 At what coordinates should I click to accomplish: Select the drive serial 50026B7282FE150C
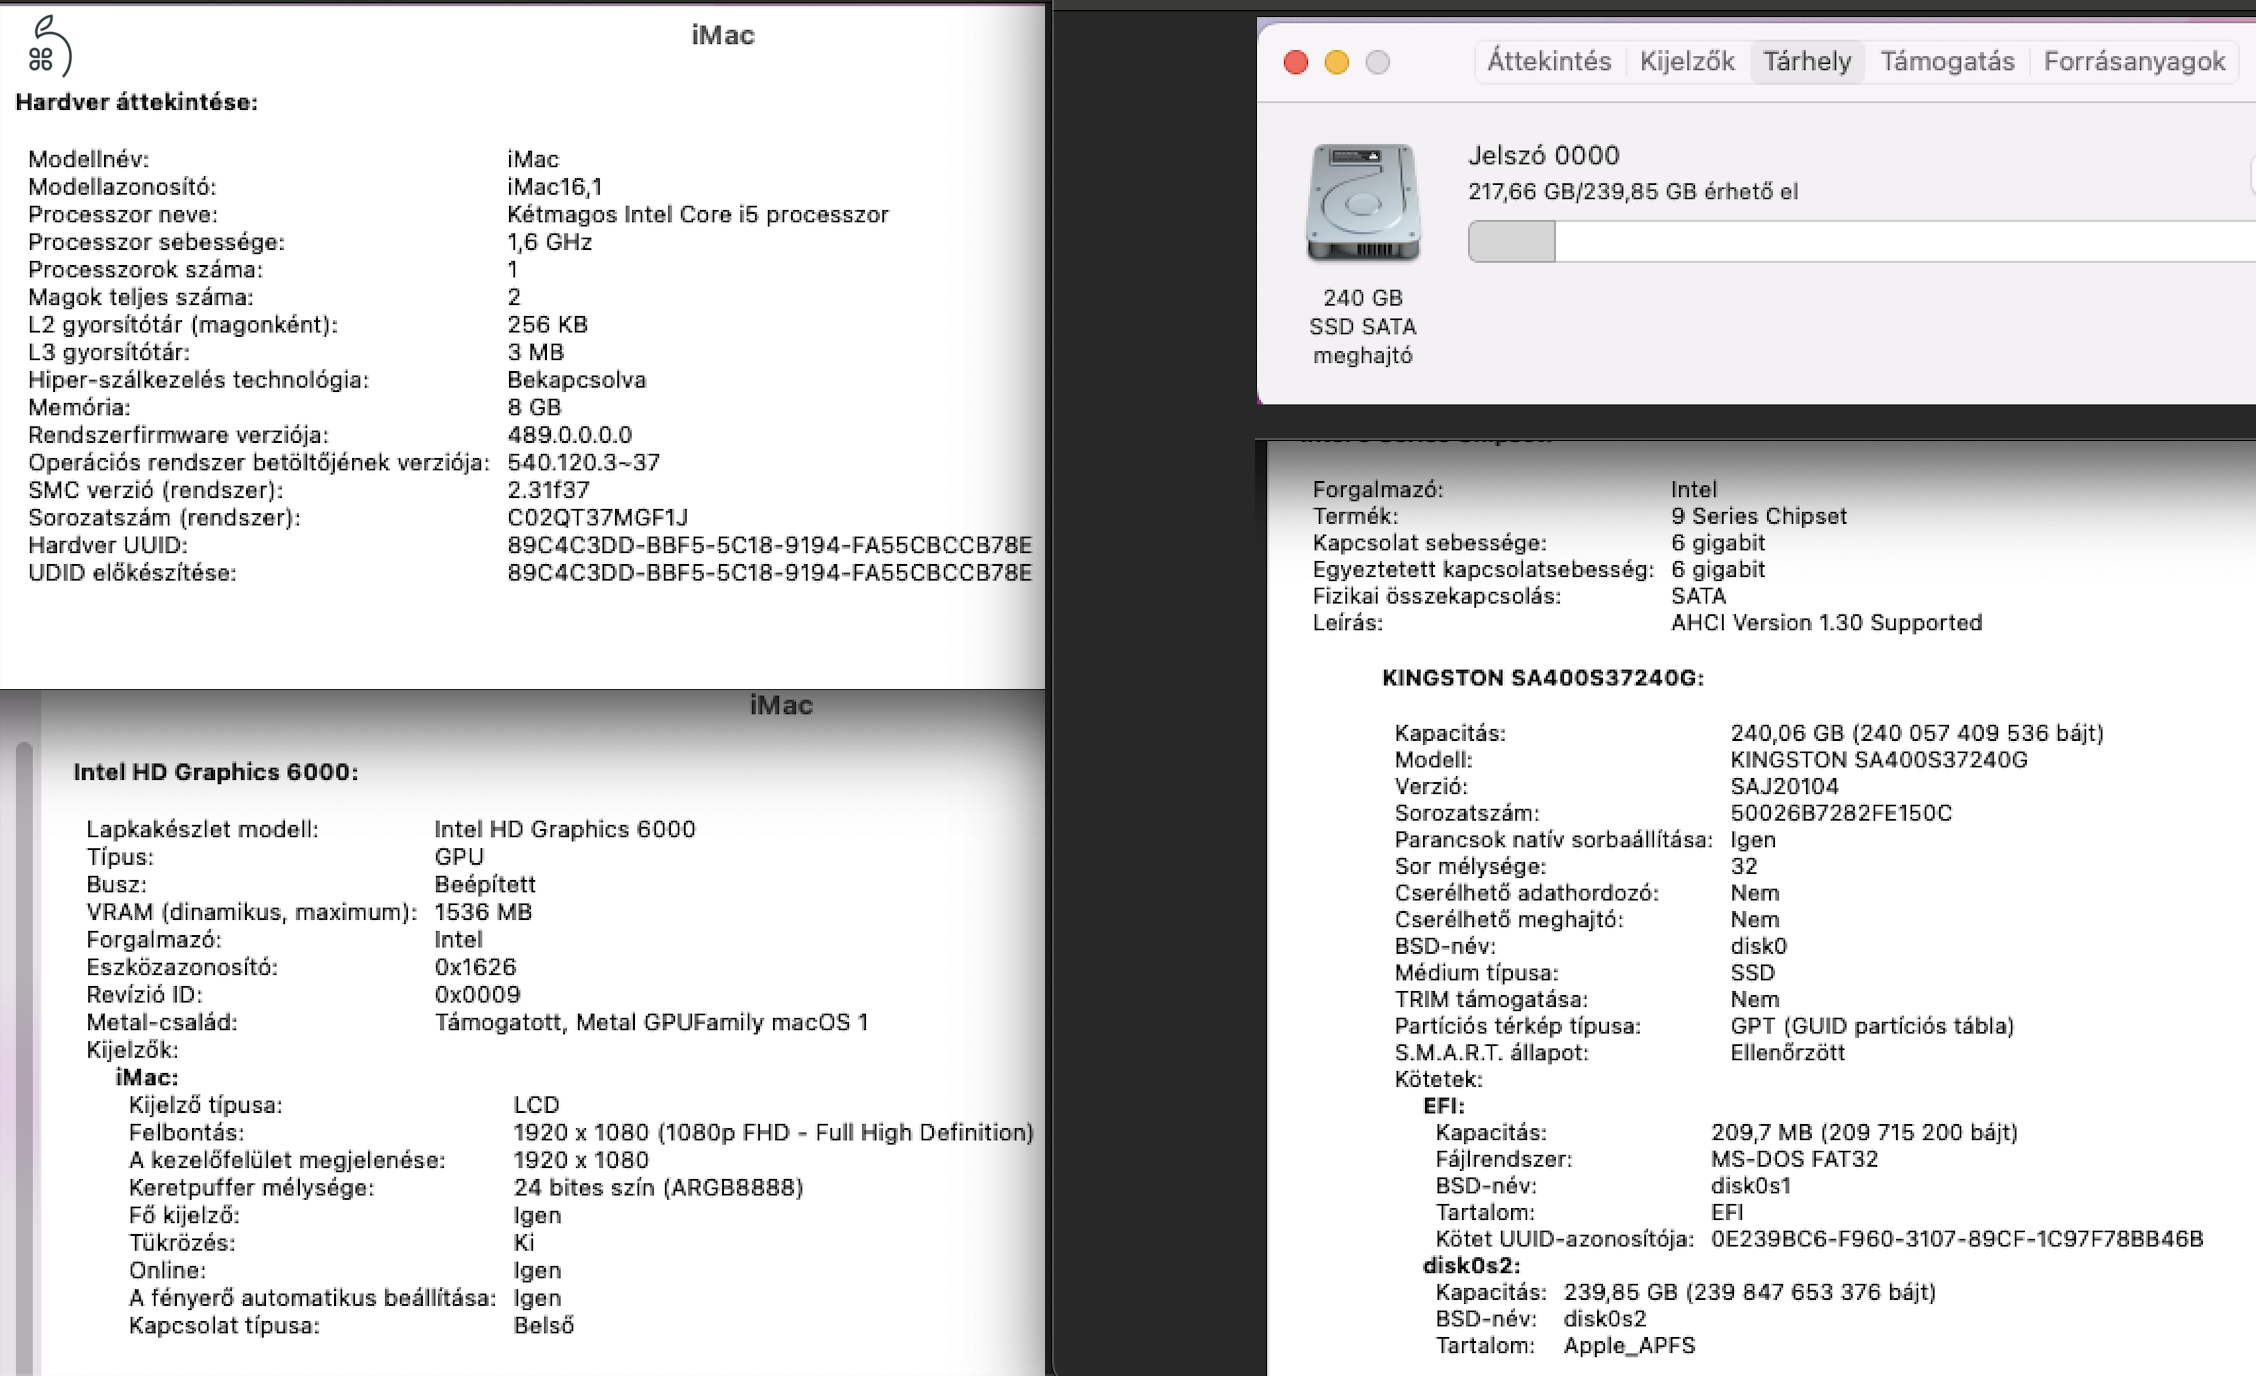coord(1841,813)
